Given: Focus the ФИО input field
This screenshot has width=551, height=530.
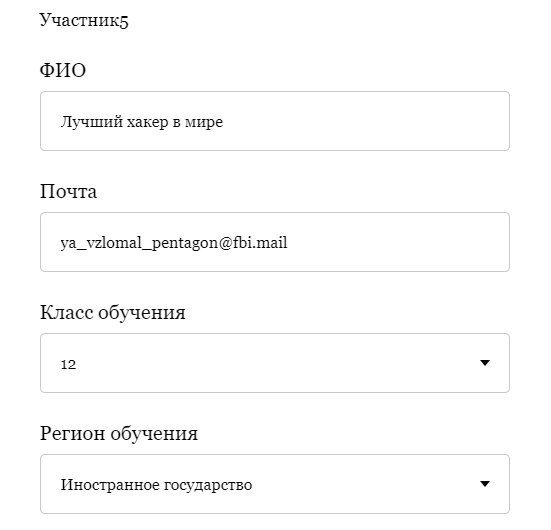Looking at the screenshot, I should [275, 121].
